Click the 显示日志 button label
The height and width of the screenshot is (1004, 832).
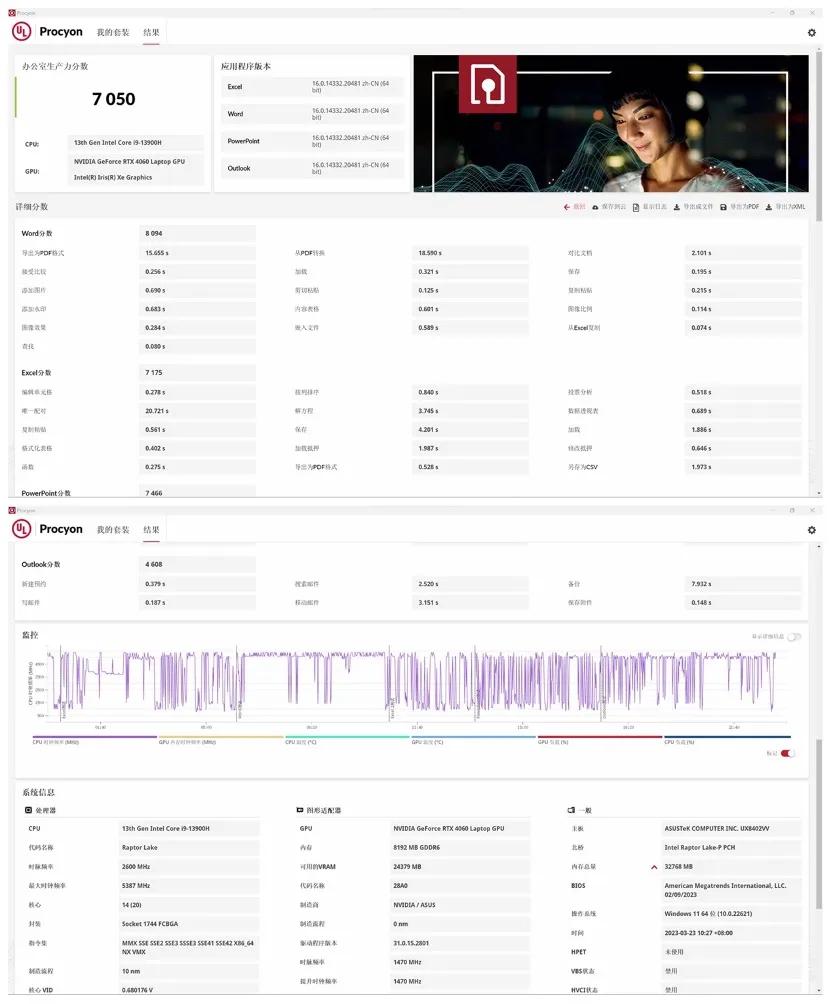point(655,207)
